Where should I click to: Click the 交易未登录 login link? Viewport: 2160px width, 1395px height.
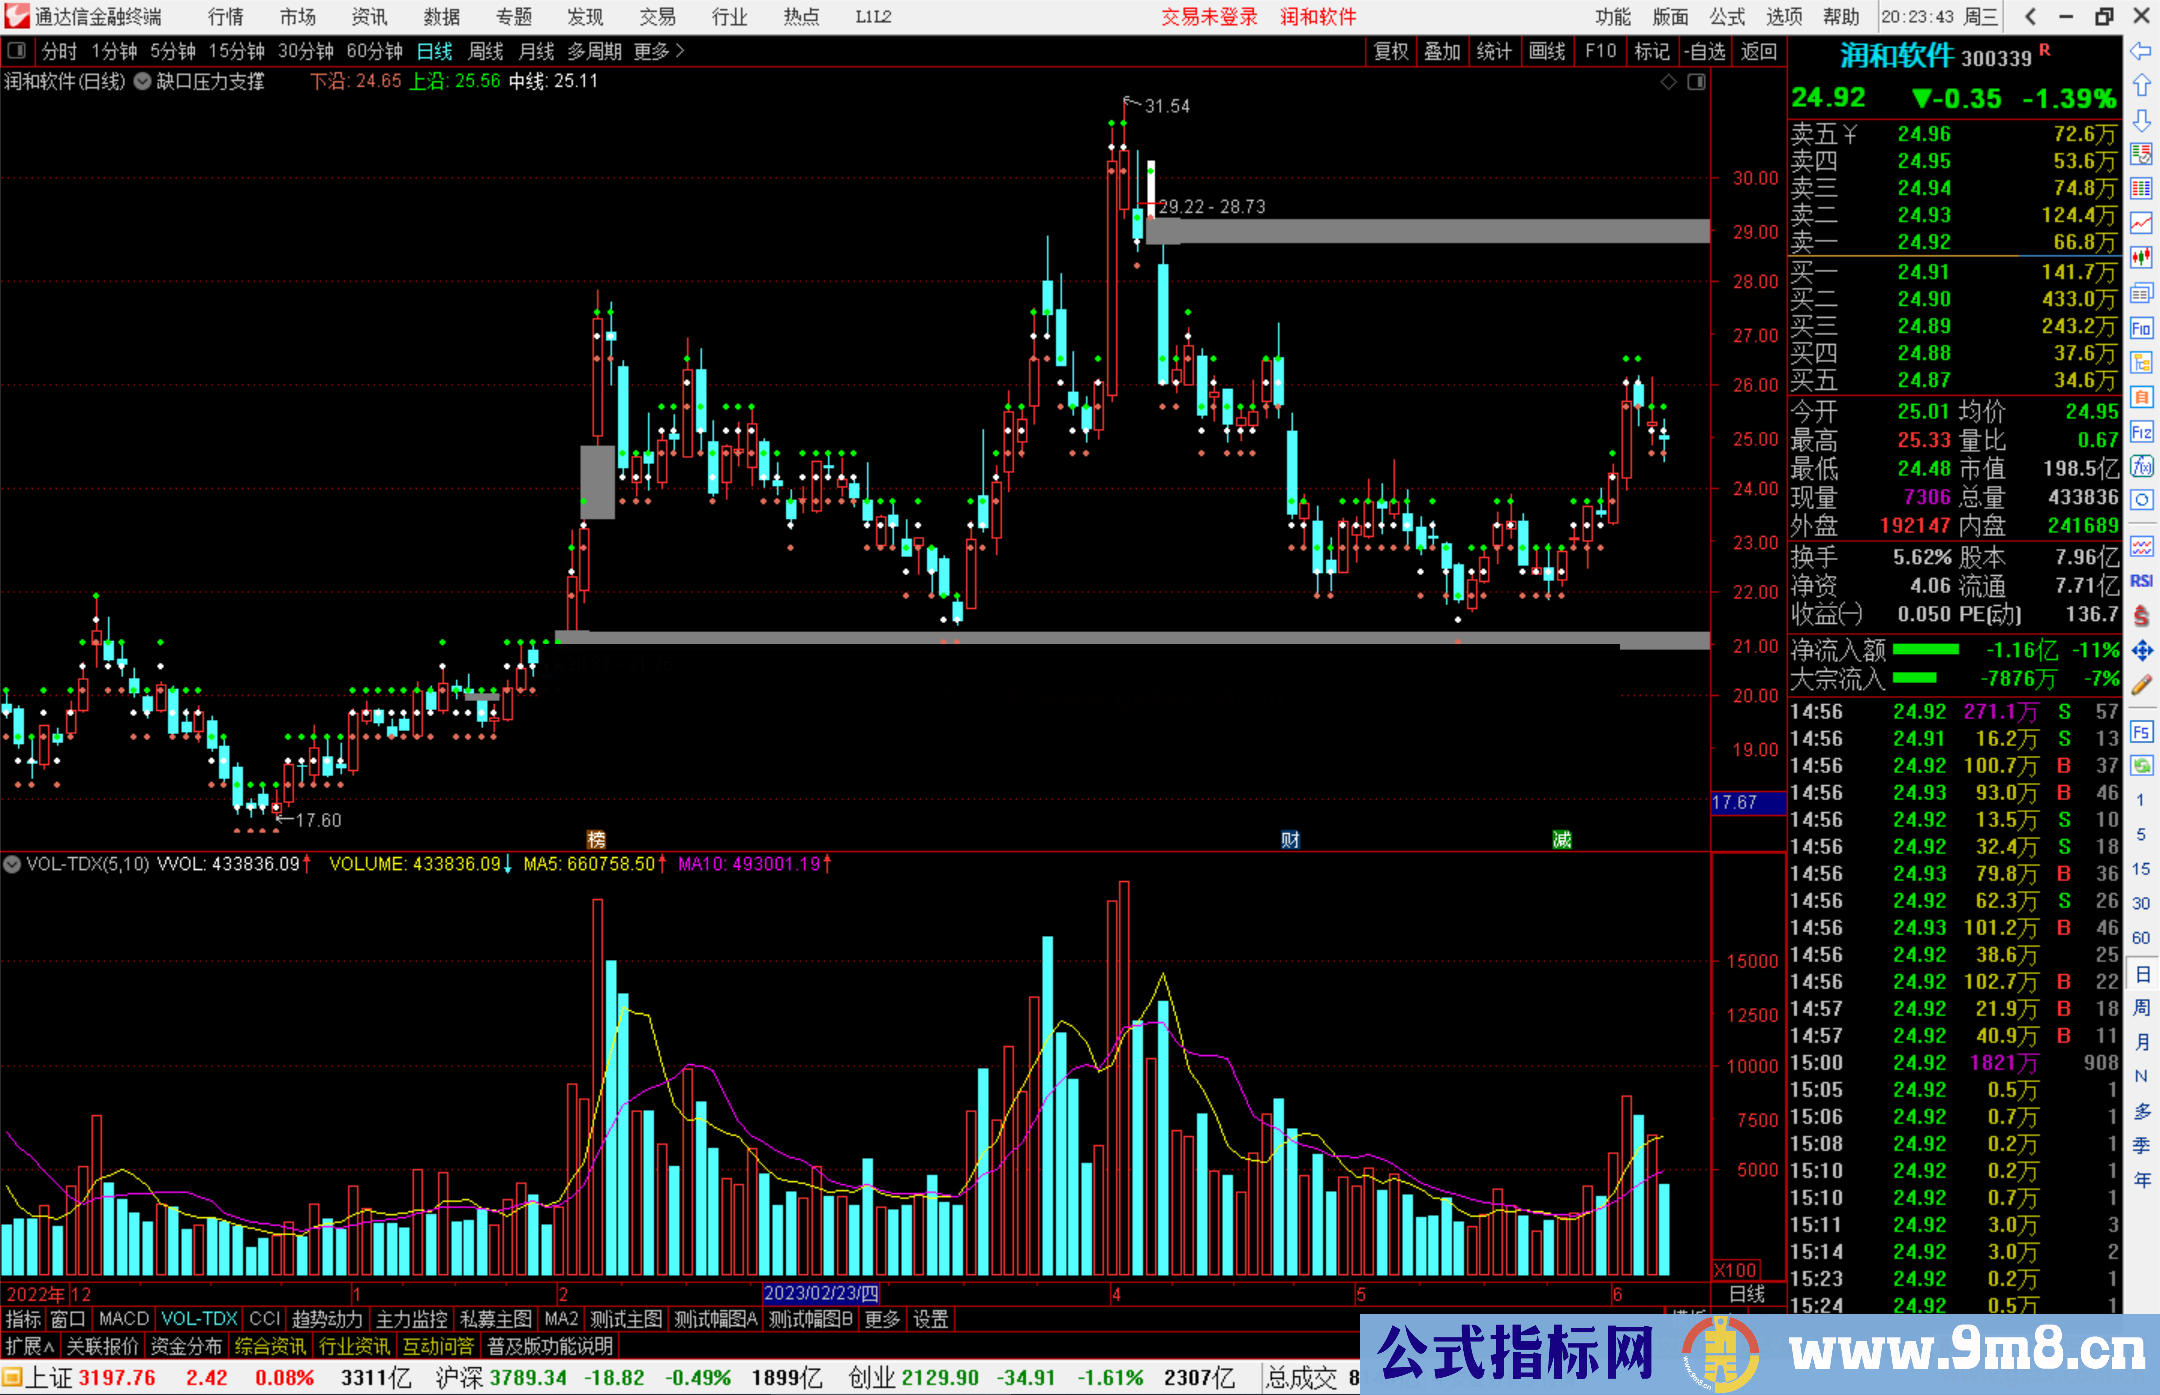point(1209,17)
